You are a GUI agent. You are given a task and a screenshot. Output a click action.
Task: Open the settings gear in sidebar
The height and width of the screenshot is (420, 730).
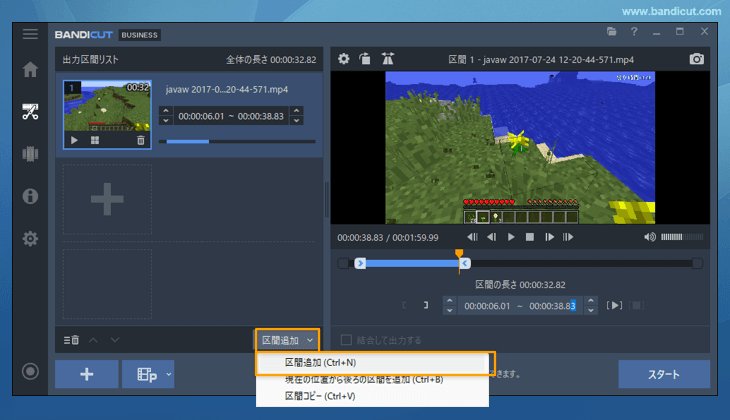pyautogui.click(x=30, y=238)
